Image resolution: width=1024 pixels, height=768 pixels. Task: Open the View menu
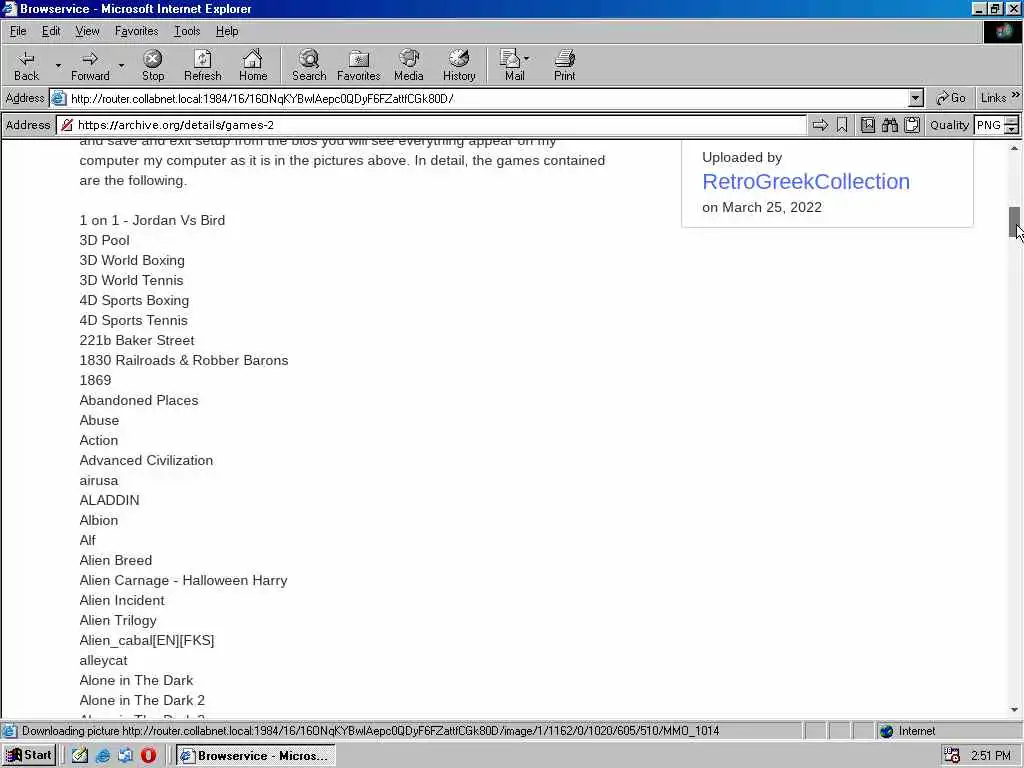pyautogui.click(x=87, y=31)
